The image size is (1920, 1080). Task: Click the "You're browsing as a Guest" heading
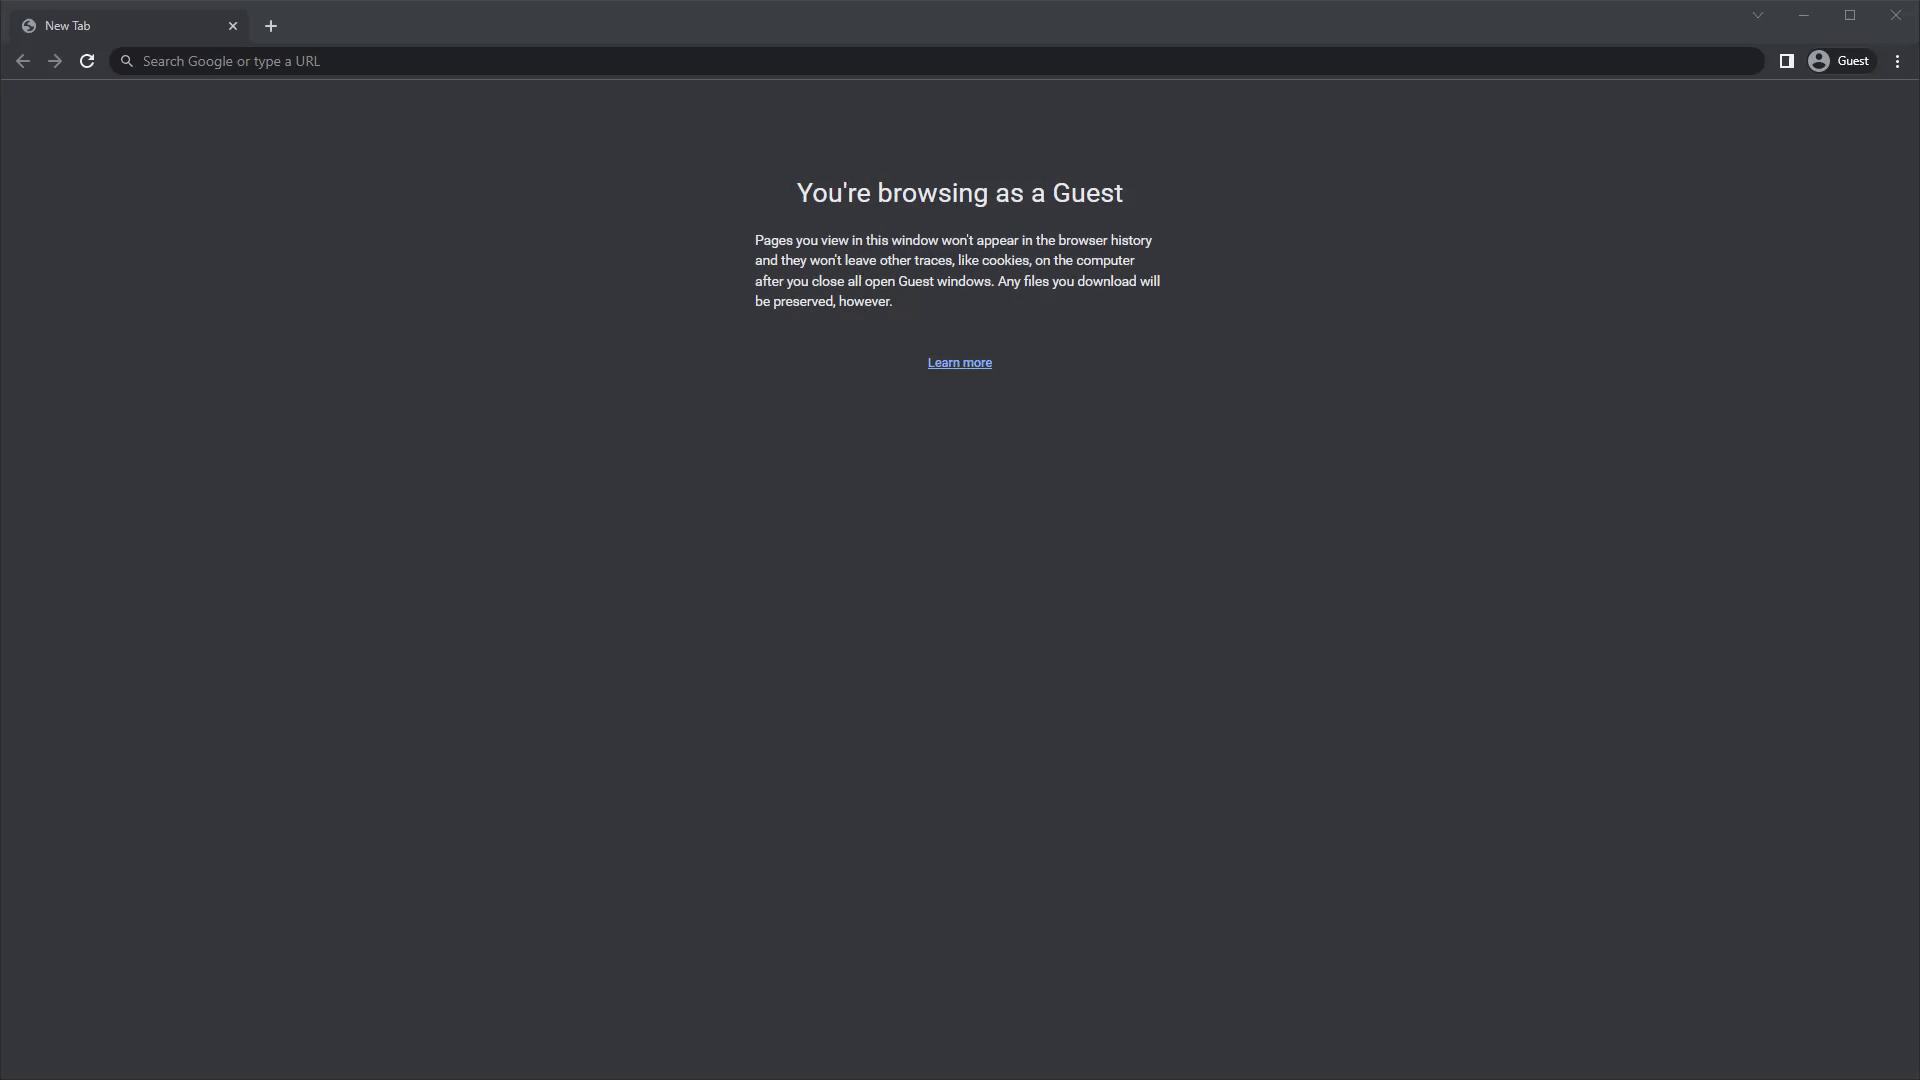[959, 193]
